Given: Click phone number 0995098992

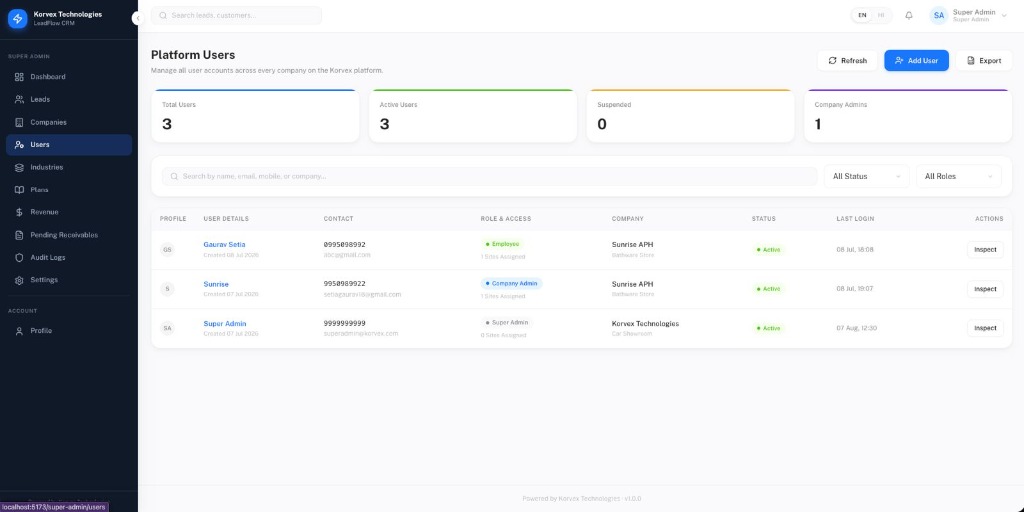Looking at the screenshot, I should (x=344, y=244).
